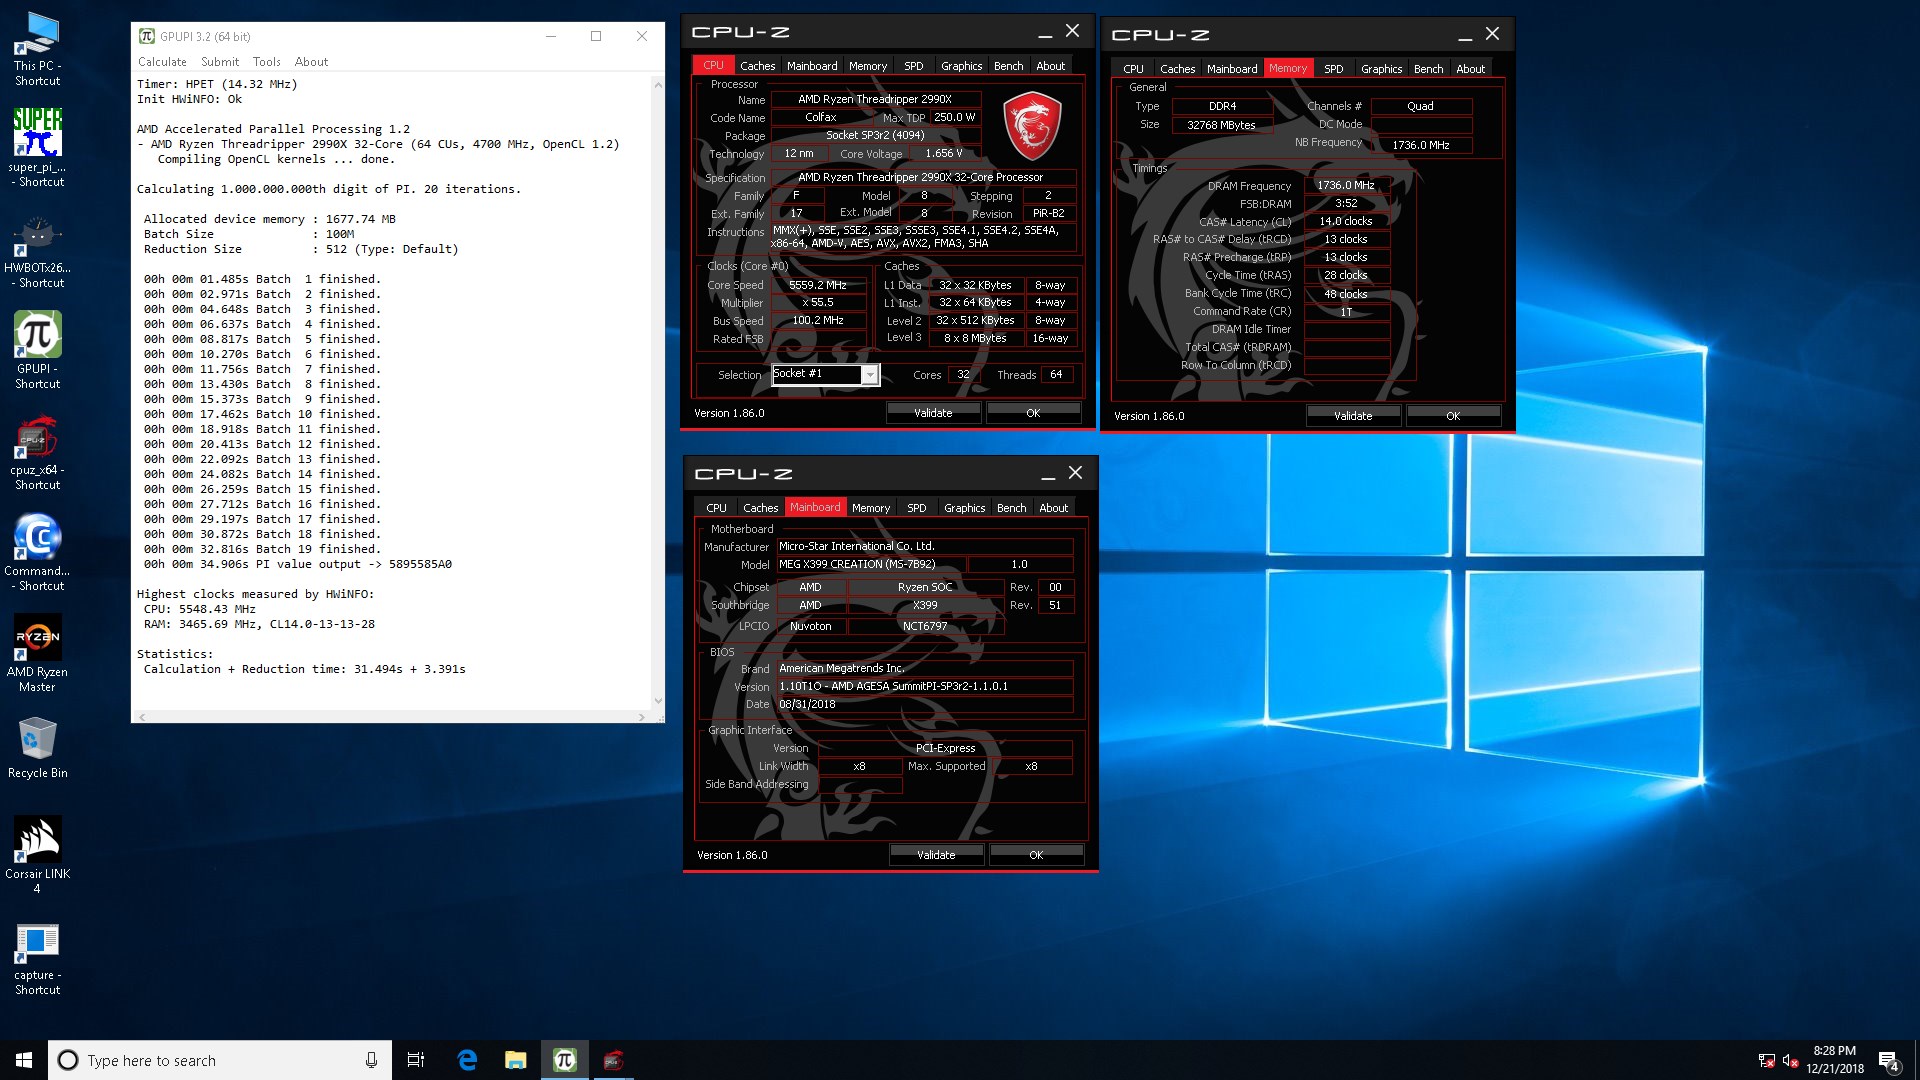Open the This PC desktop shortcut
The height and width of the screenshot is (1080, 1920).
(x=37, y=49)
